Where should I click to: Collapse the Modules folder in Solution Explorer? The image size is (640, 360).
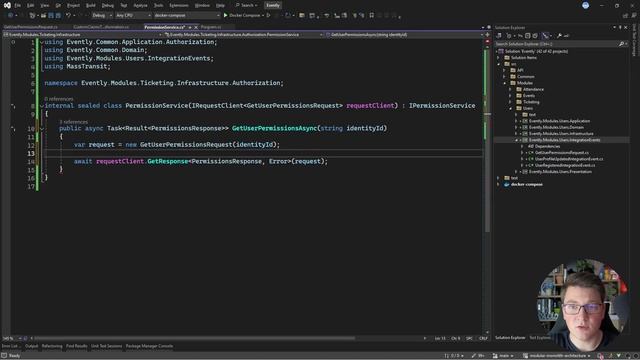pos(505,83)
